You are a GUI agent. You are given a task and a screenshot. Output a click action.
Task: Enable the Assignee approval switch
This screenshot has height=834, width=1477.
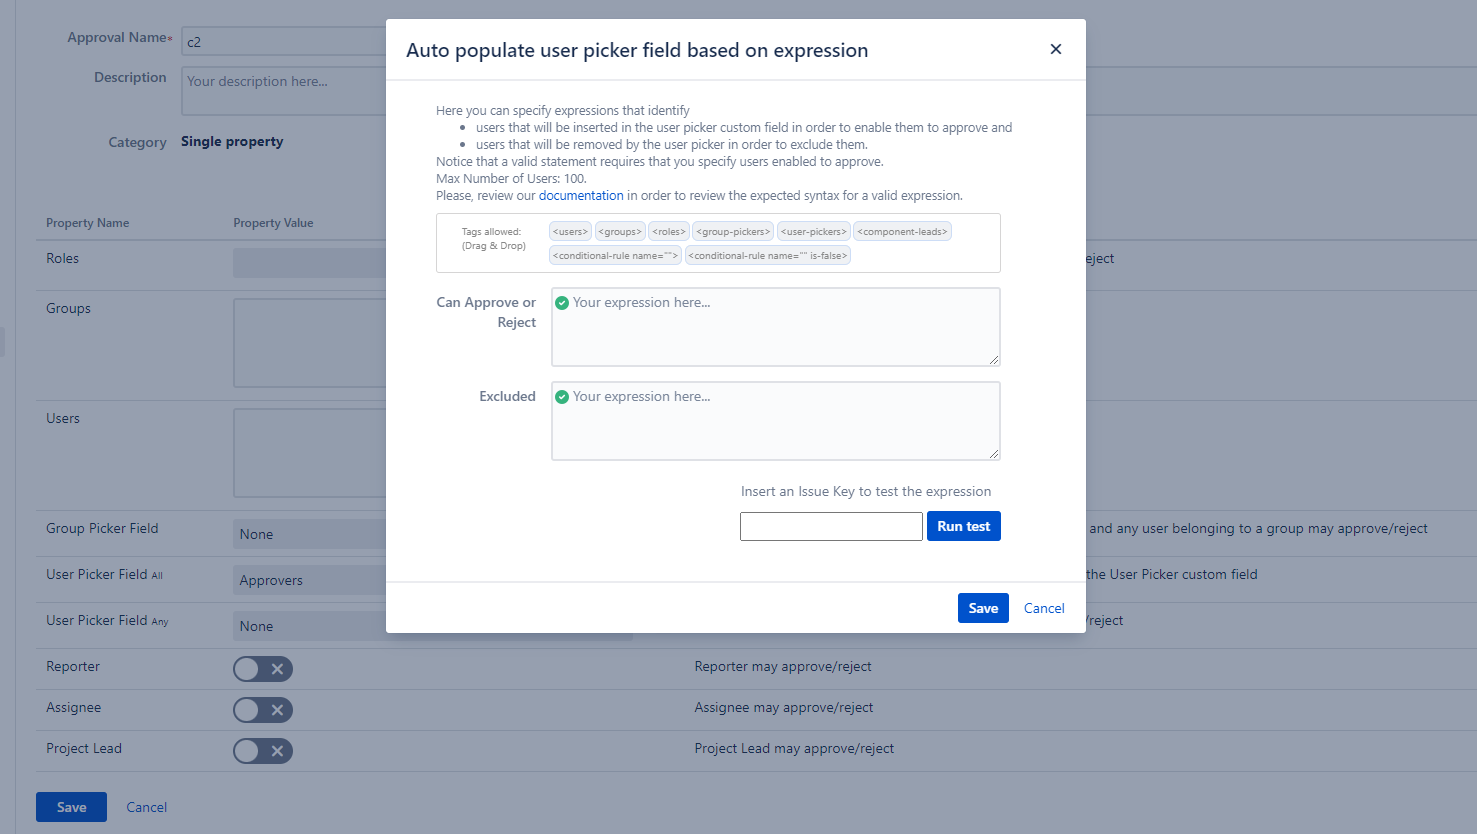pos(262,710)
